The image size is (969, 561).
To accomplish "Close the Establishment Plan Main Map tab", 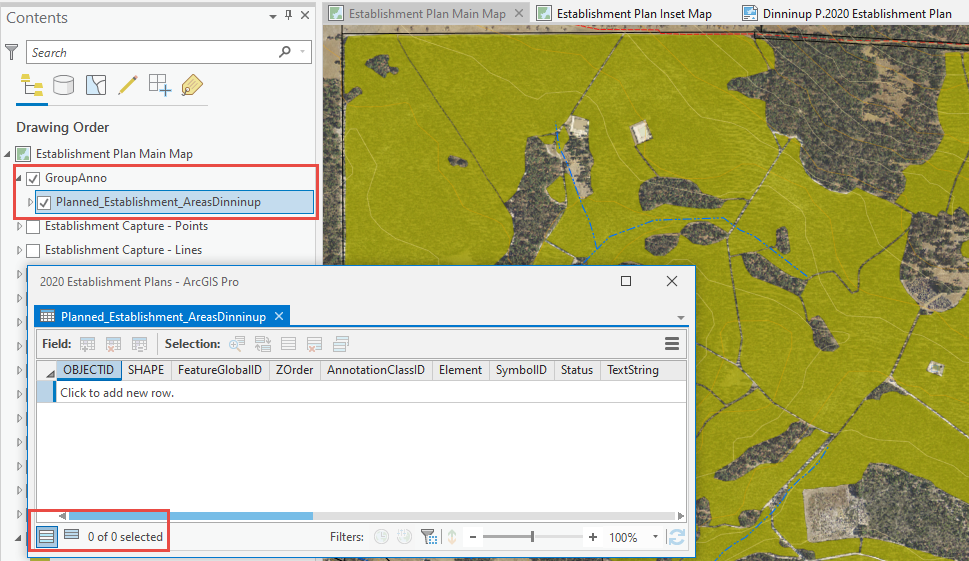I will [519, 13].
